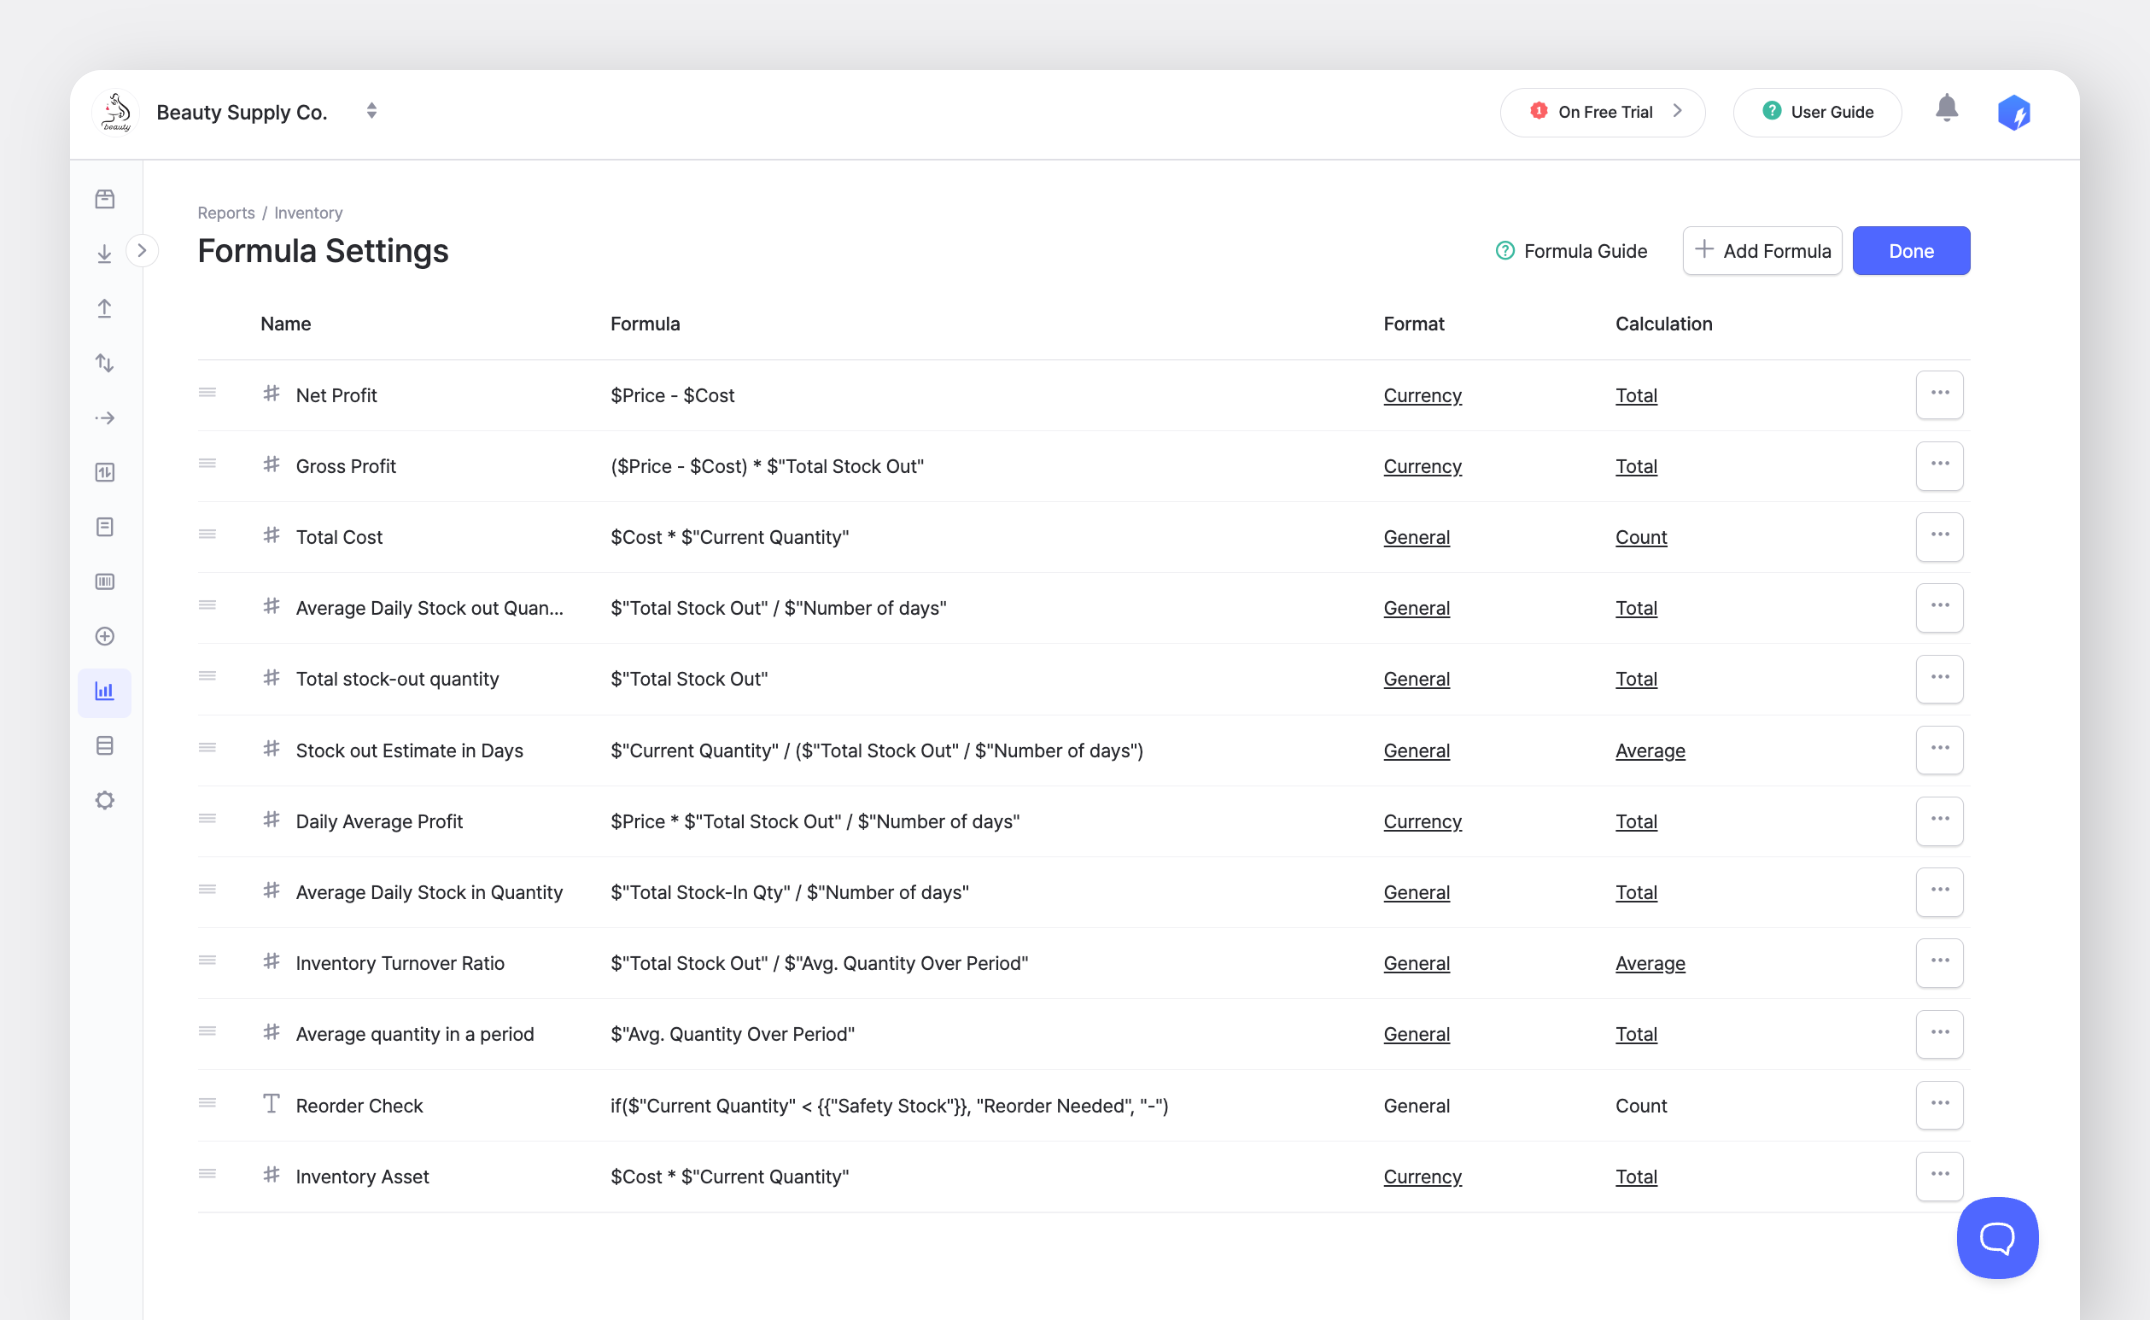Click the stock-out upload arrow sidebar icon
The height and width of the screenshot is (1320, 2150).
pos(104,309)
